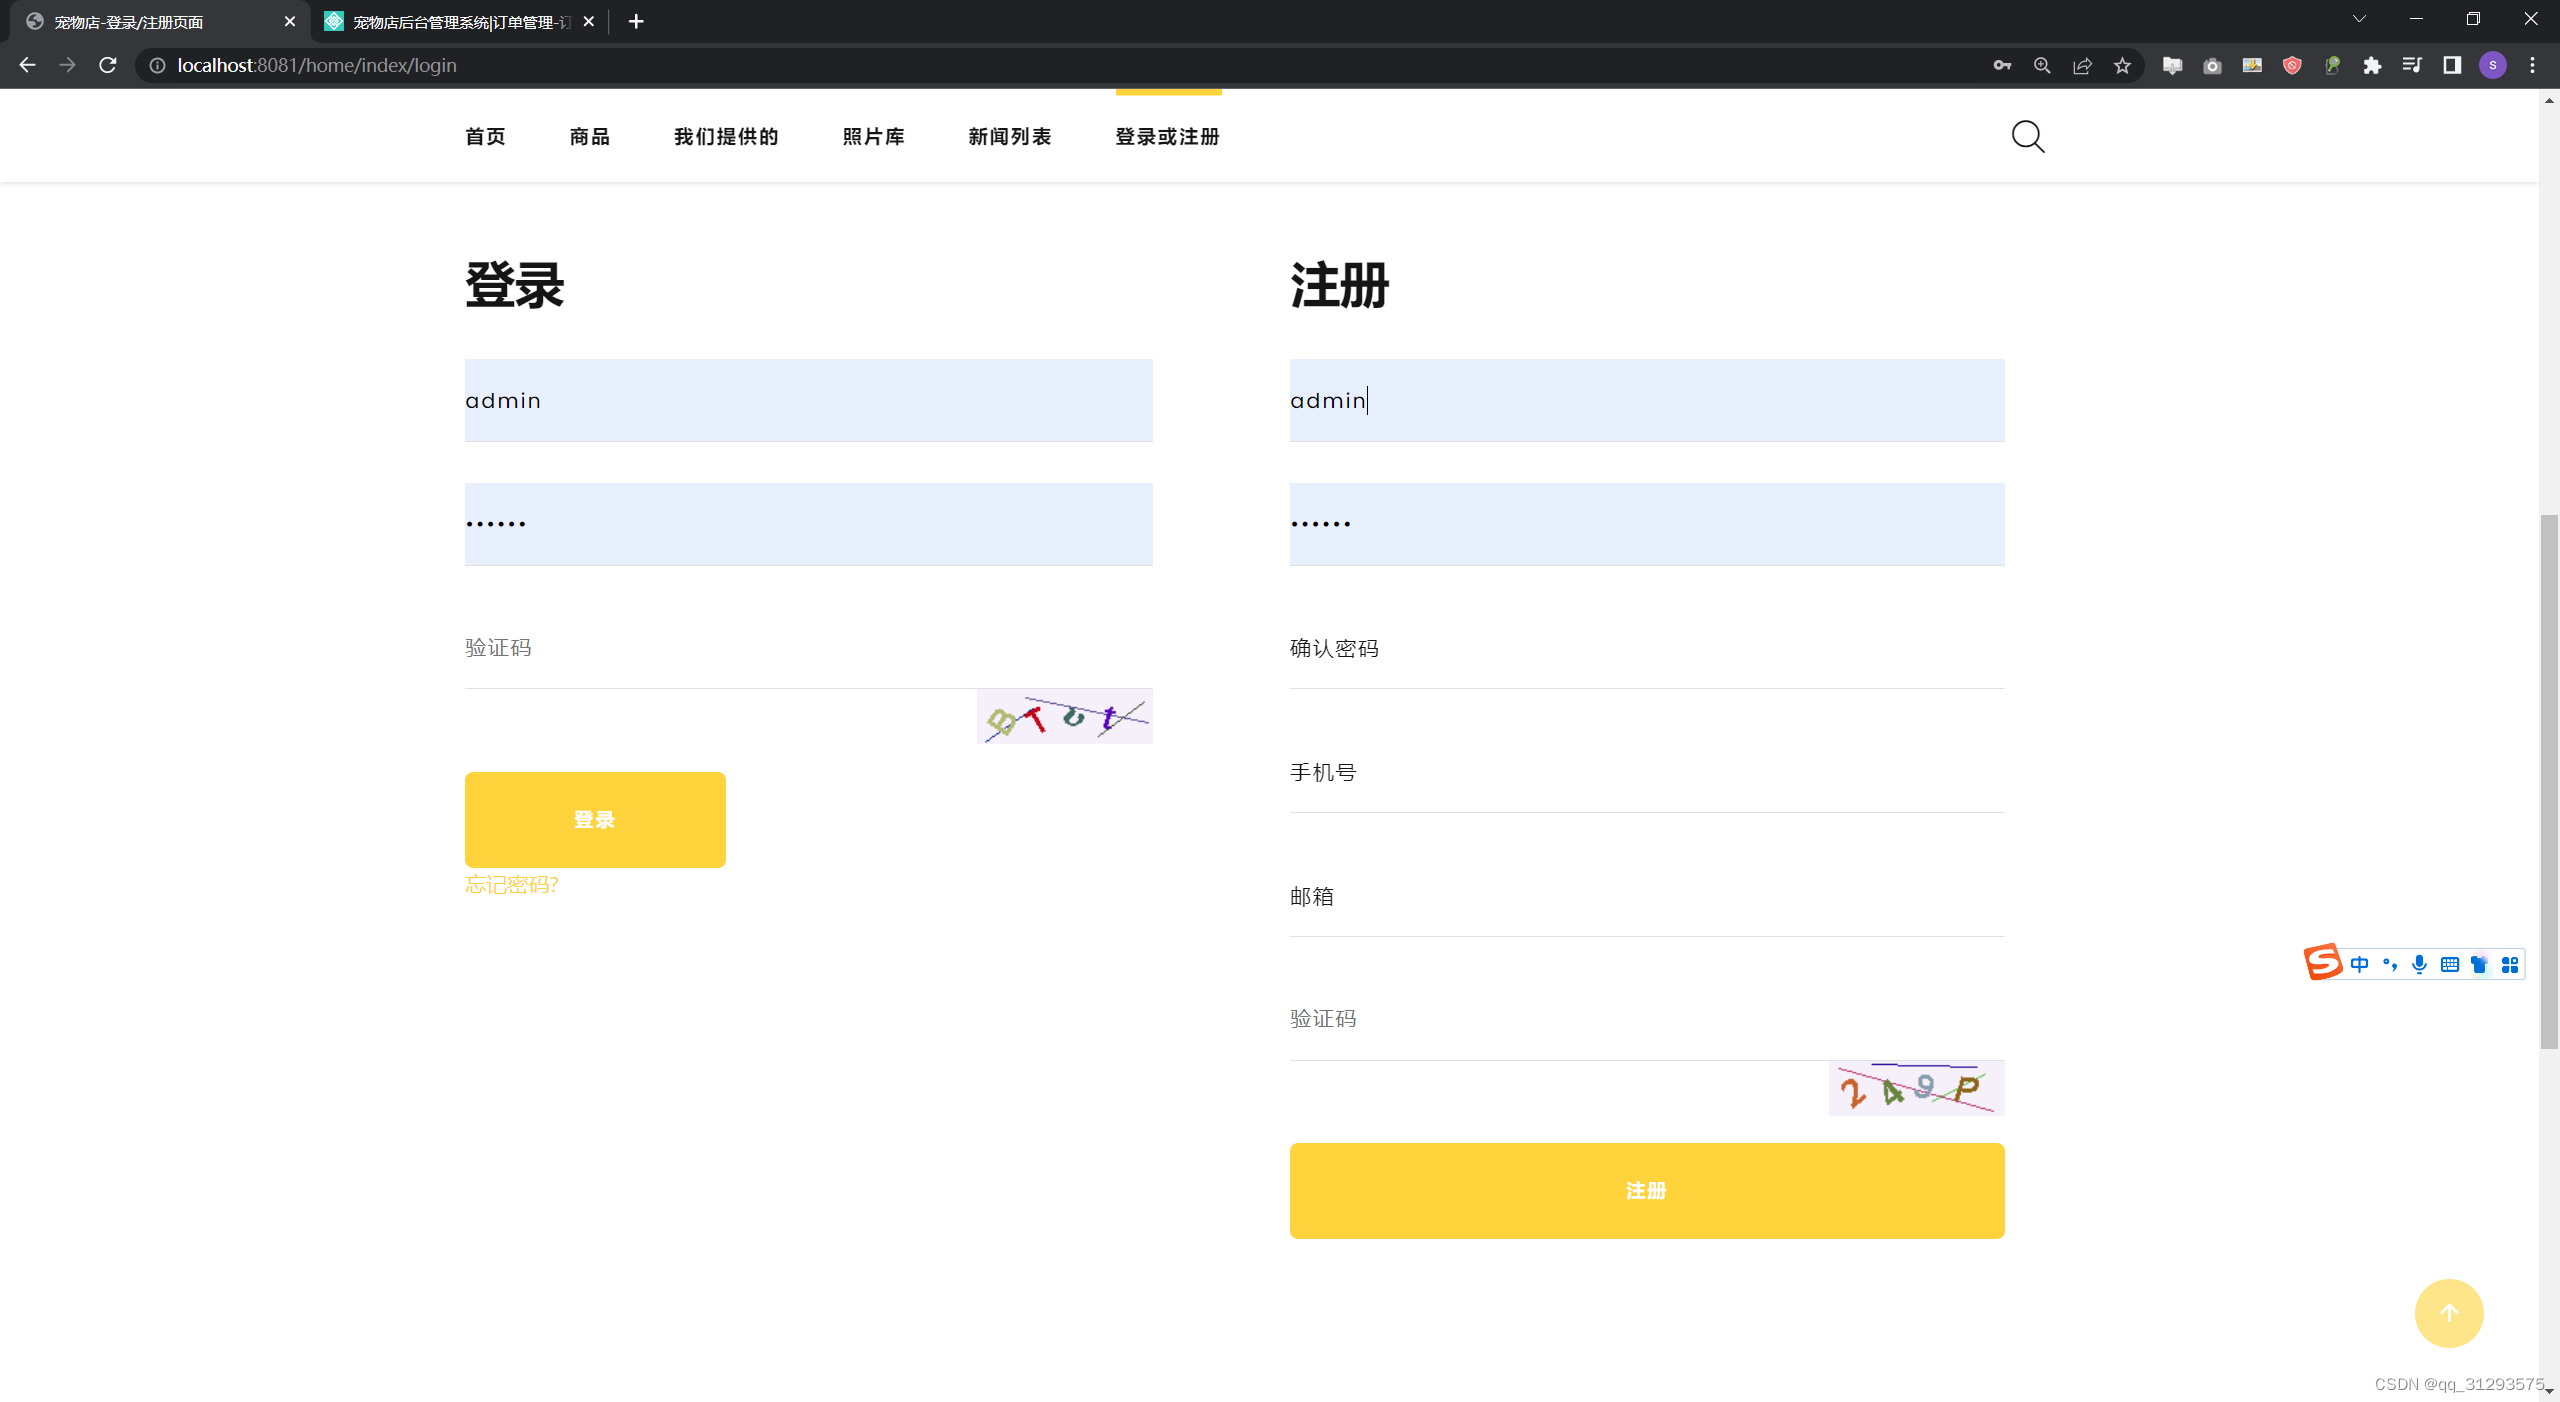The image size is (2560, 1402).
Task: Open the share page icon
Action: coord(2082,65)
